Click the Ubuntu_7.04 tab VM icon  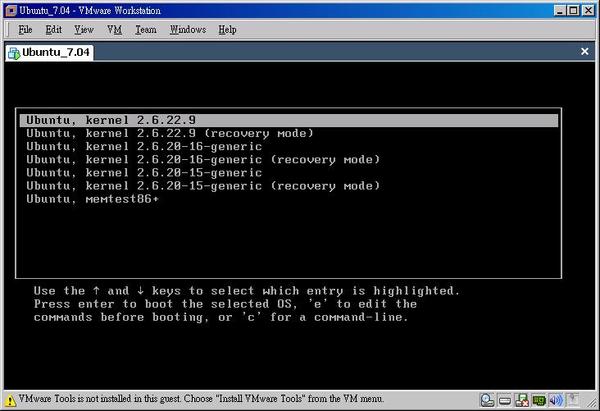14,53
